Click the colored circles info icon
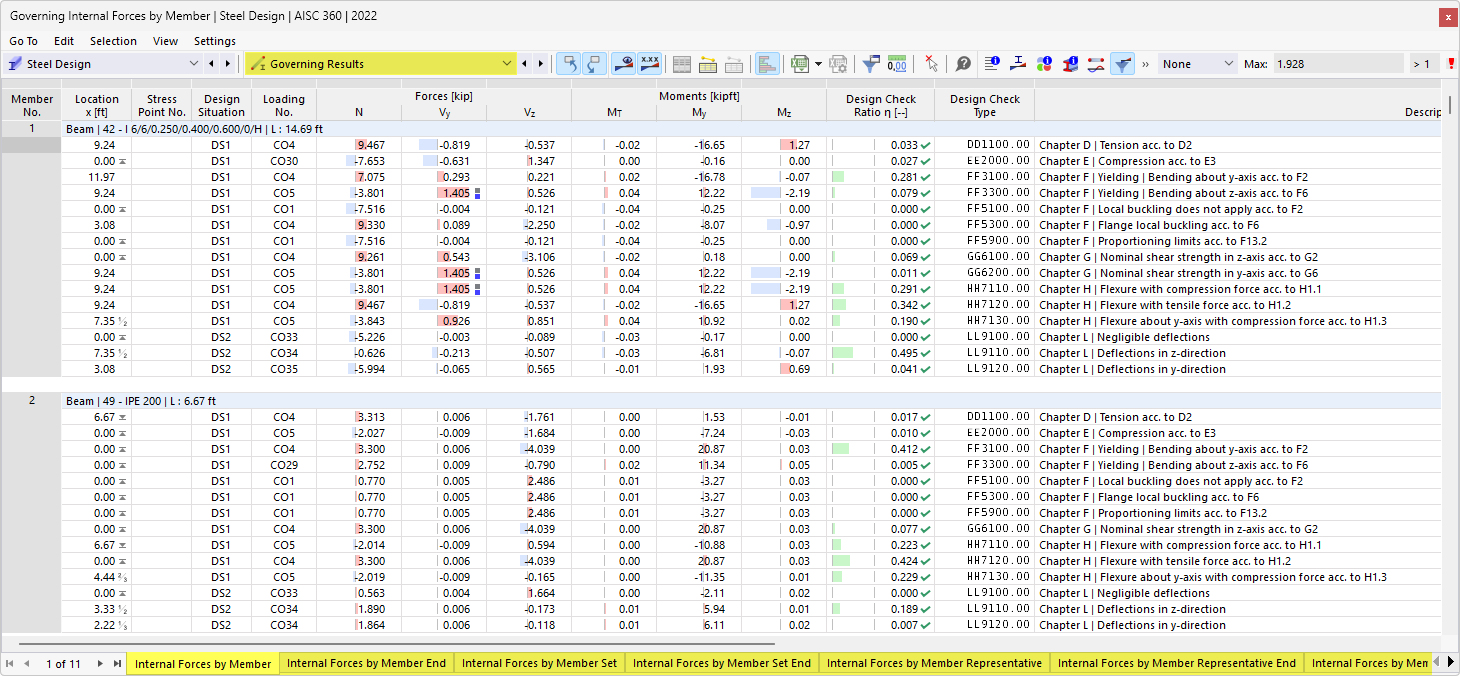 tap(1045, 64)
